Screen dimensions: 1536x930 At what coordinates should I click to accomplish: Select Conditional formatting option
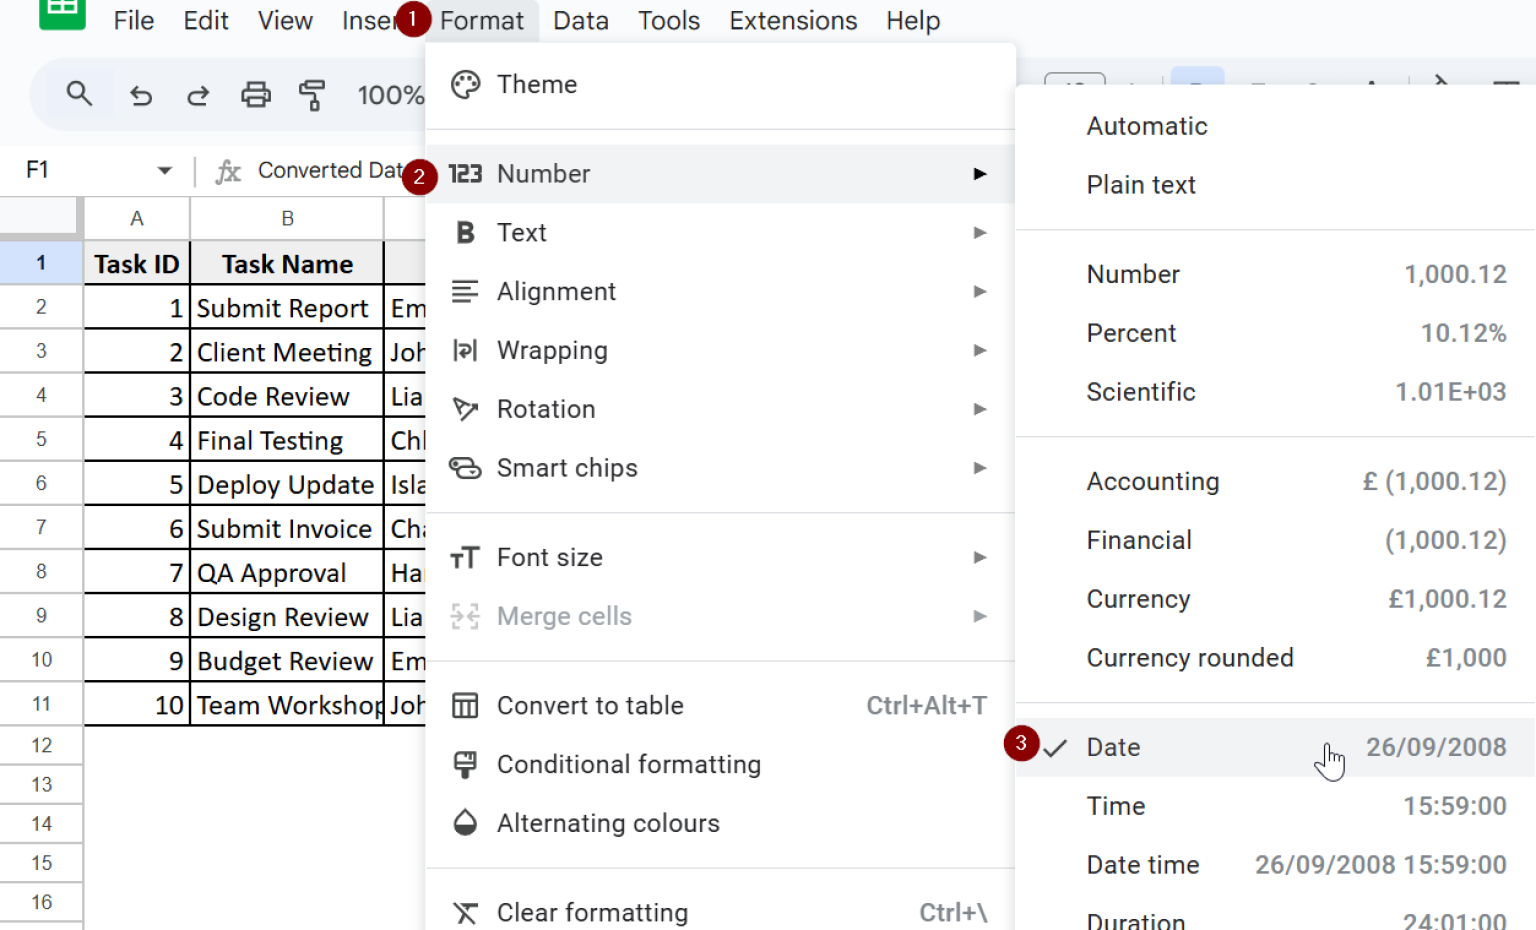point(628,765)
